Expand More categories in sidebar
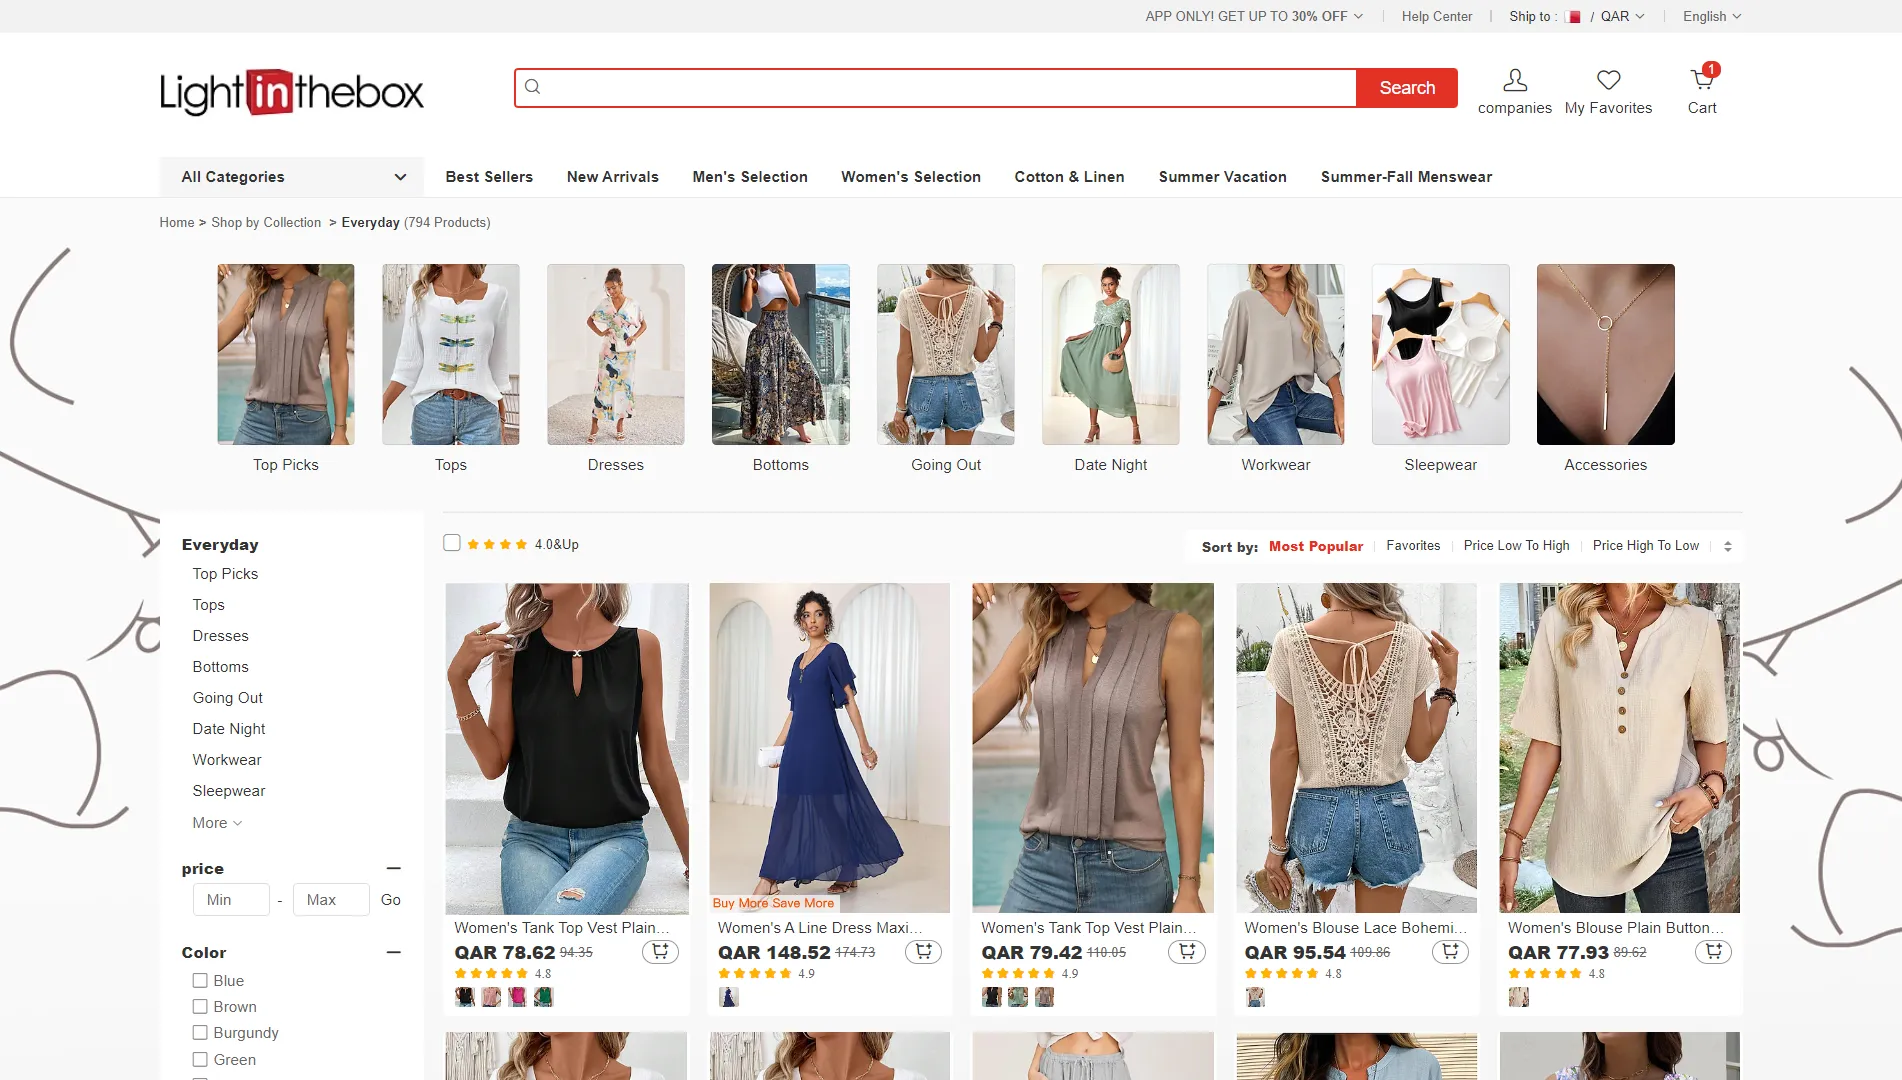Screen dimensions: 1902x1080 click(x=217, y=823)
